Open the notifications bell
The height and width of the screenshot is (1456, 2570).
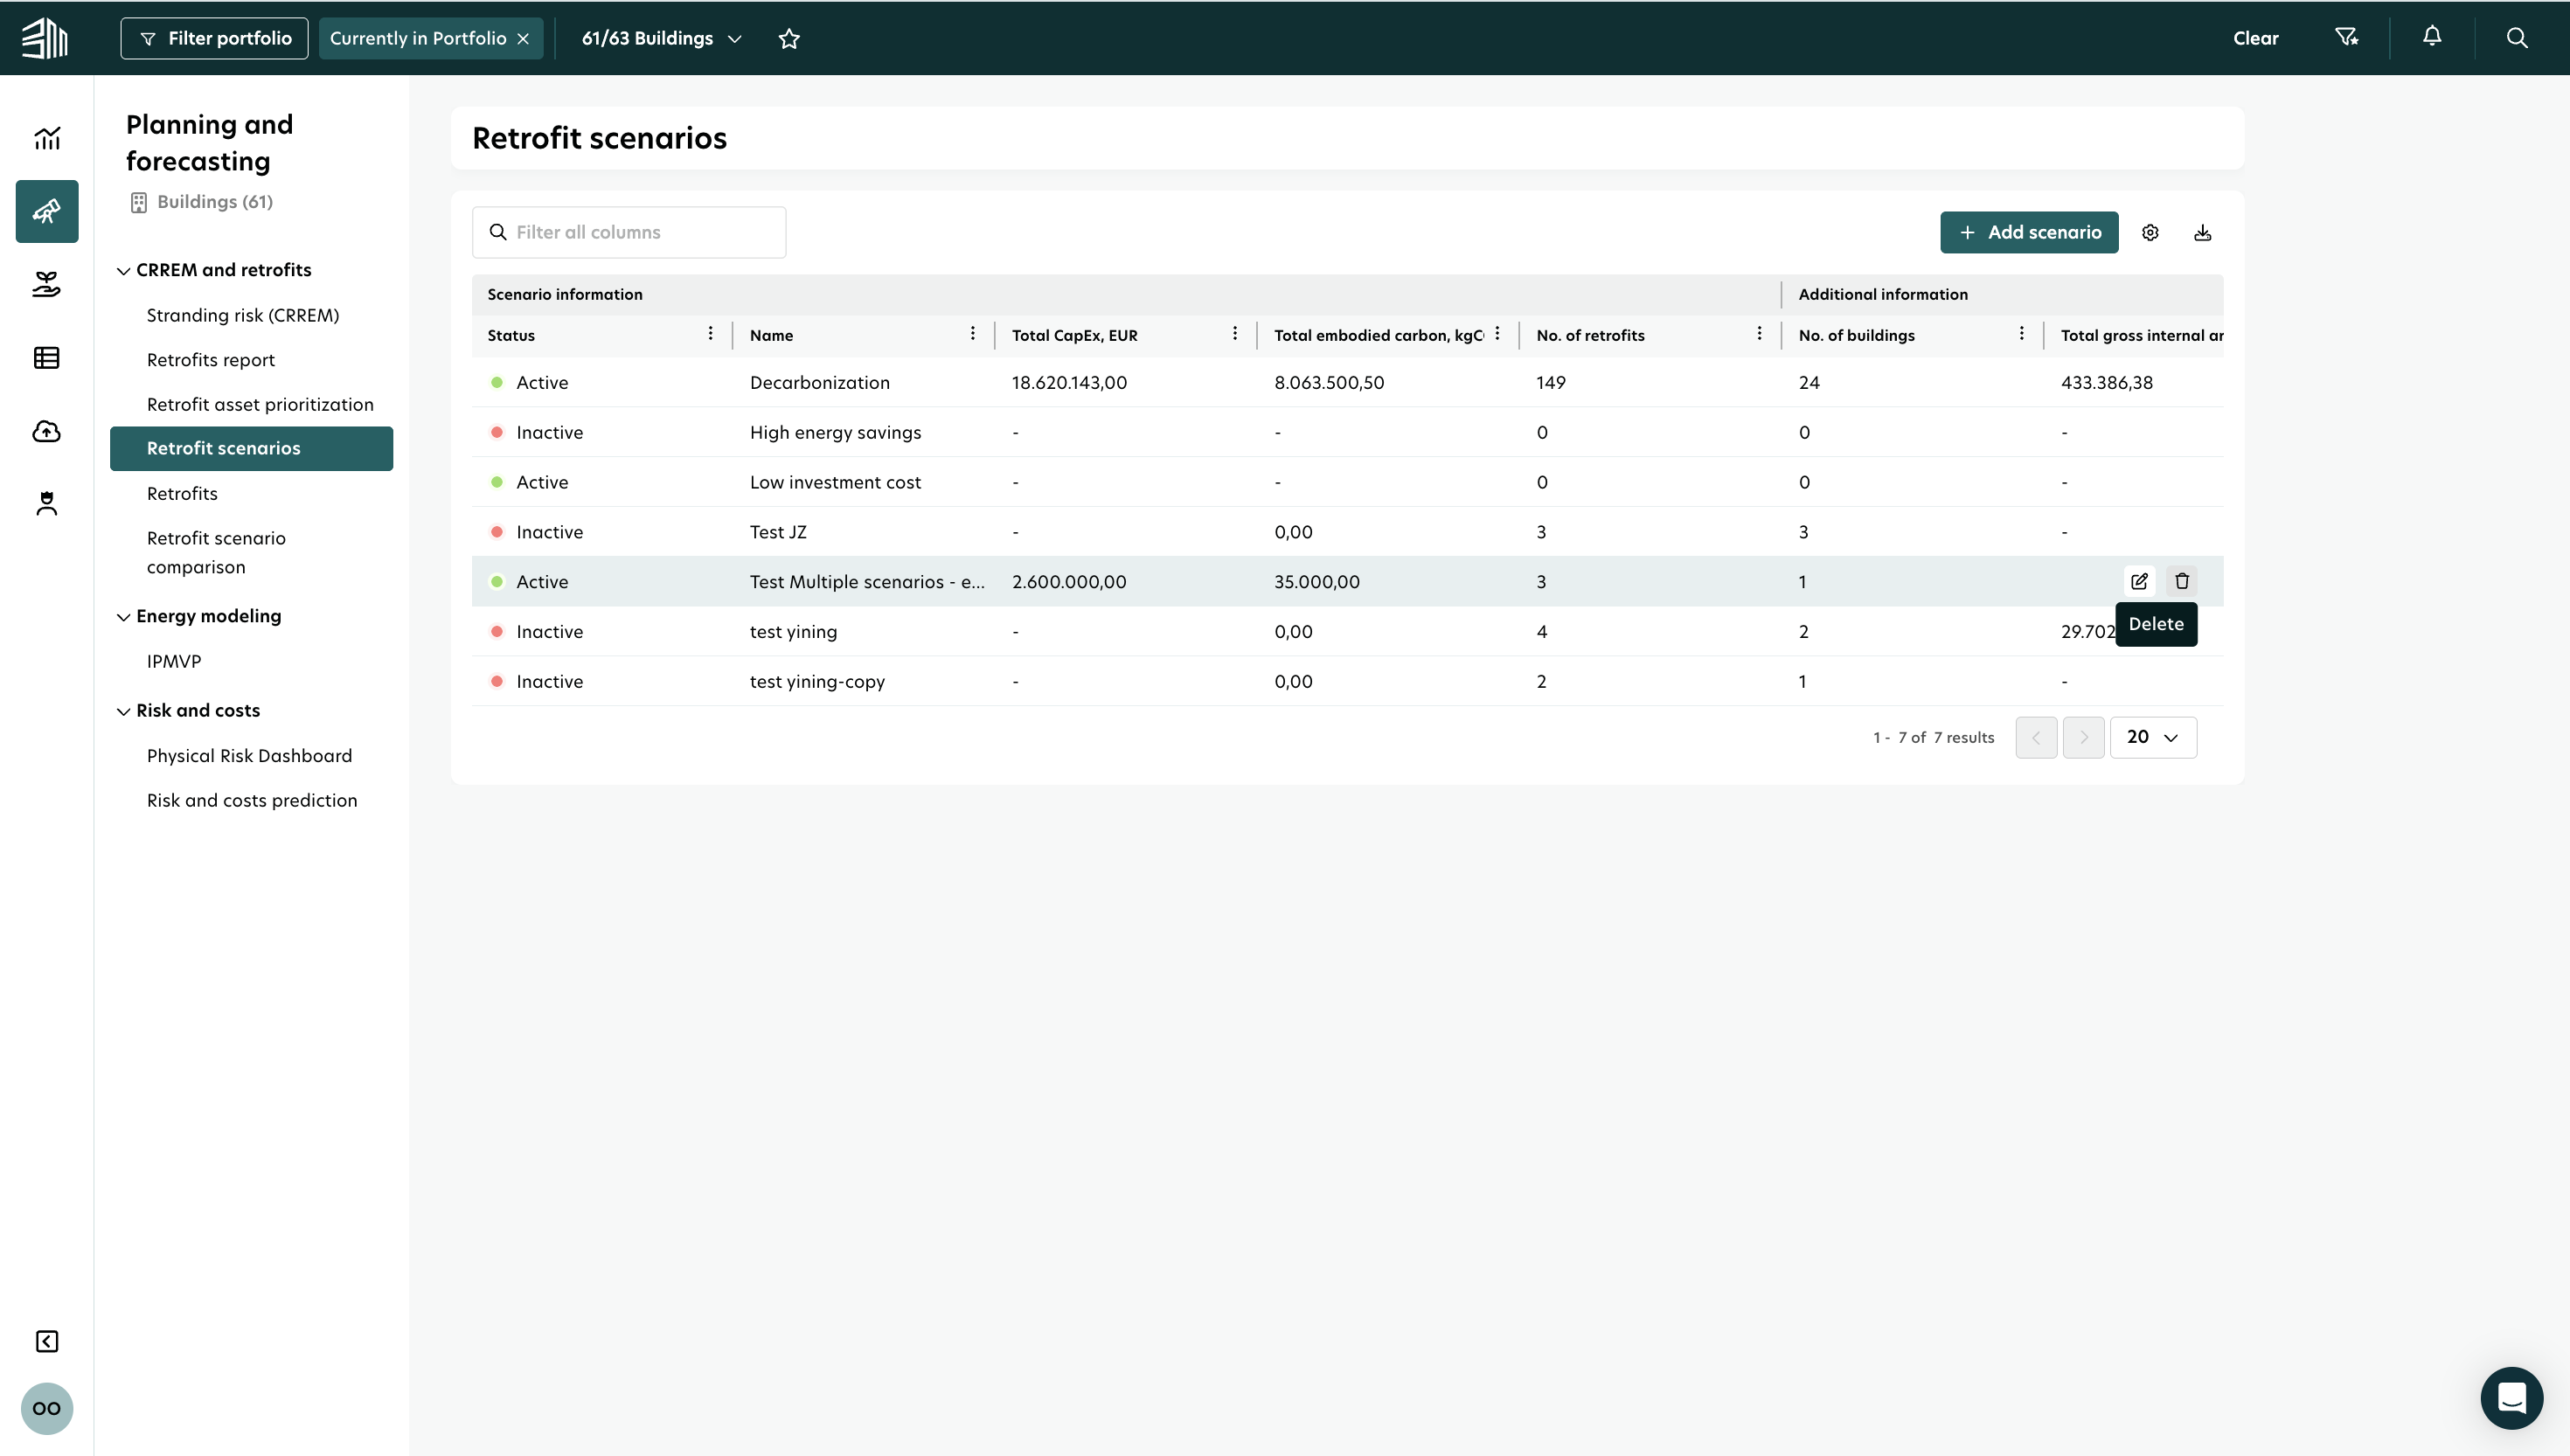coord(2432,37)
